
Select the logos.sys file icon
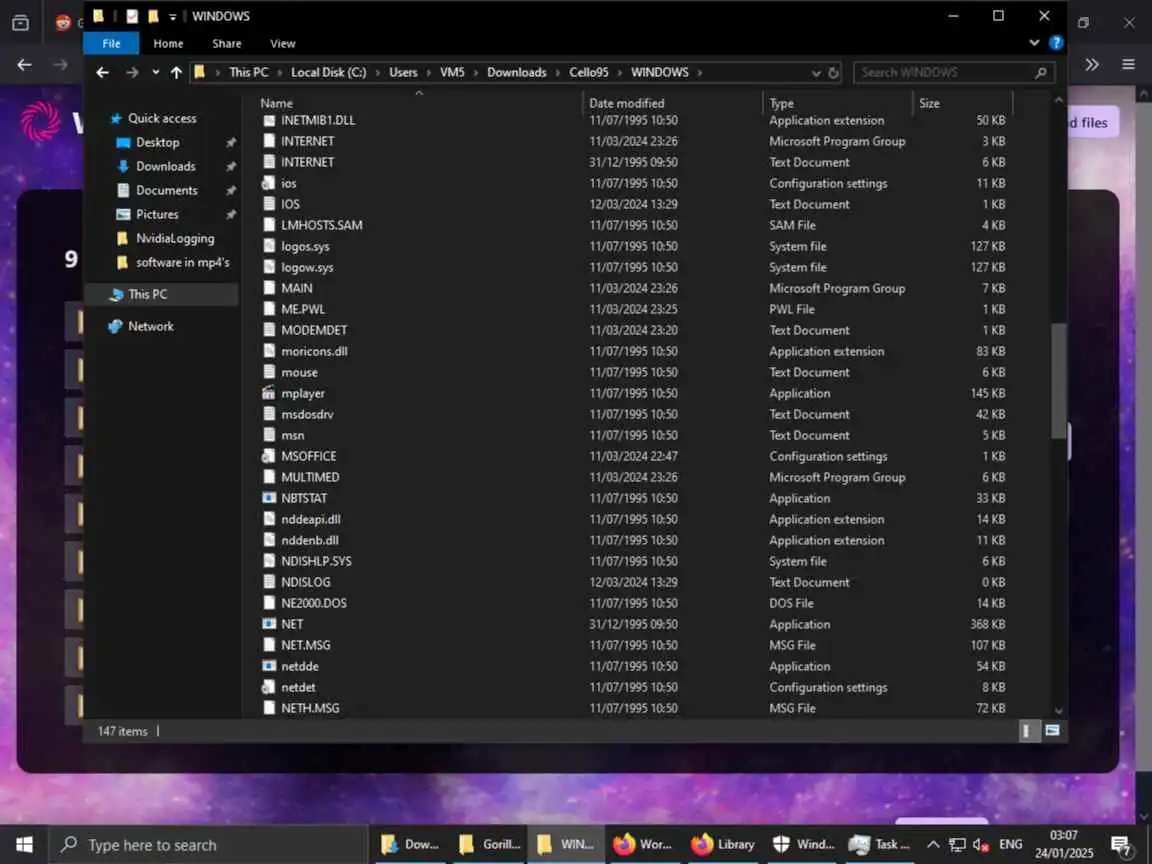pos(269,246)
